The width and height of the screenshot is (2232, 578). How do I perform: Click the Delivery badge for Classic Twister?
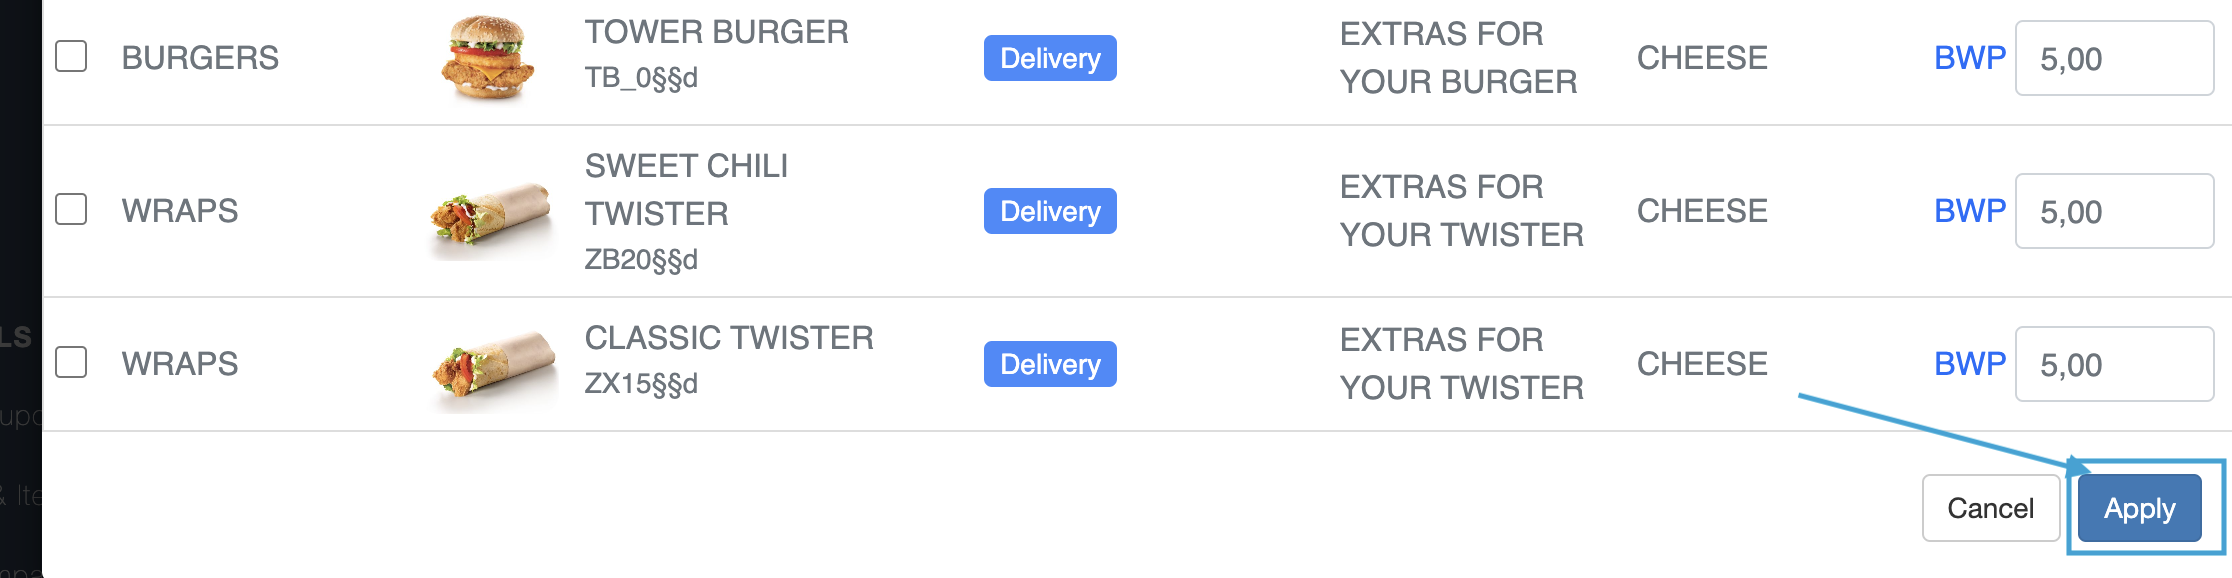[x=1050, y=364]
